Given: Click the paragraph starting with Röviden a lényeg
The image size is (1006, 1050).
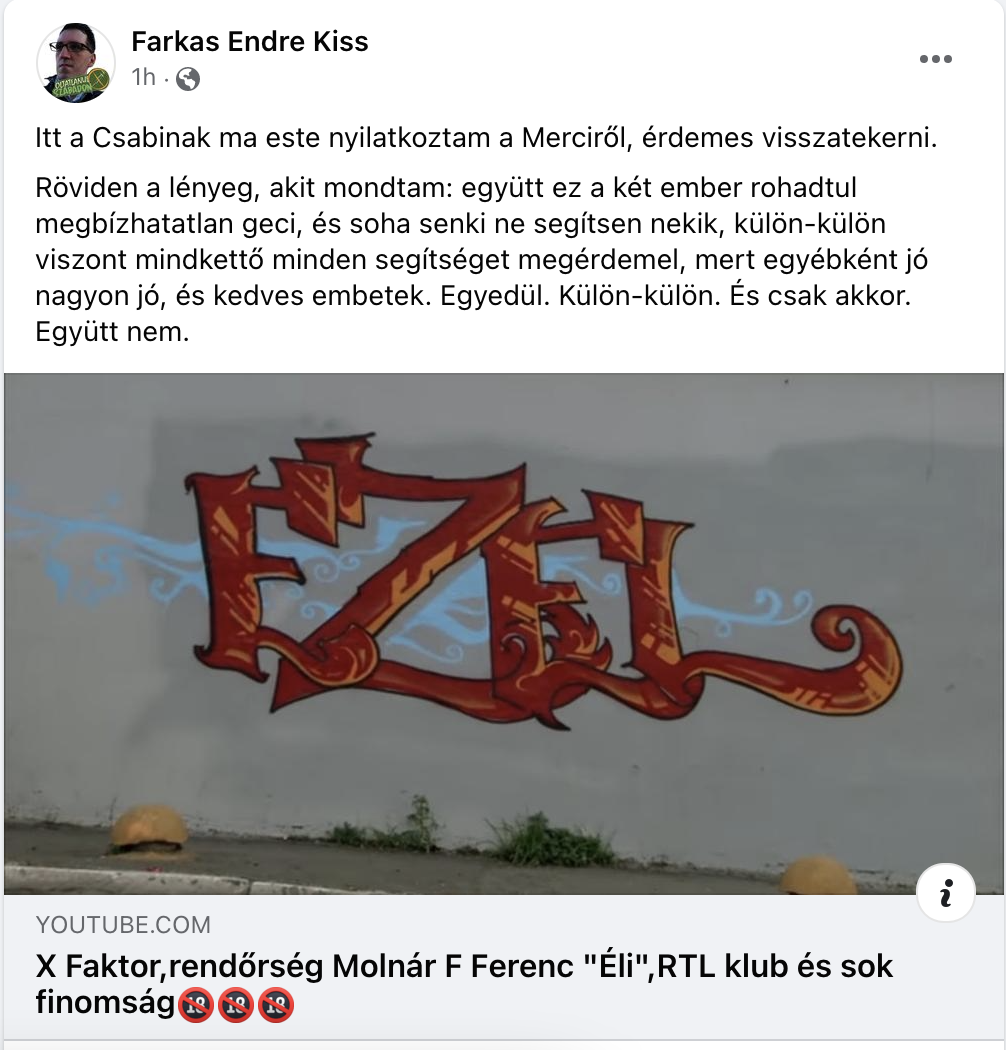Looking at the screenshot, I should (x=482, y=260).
